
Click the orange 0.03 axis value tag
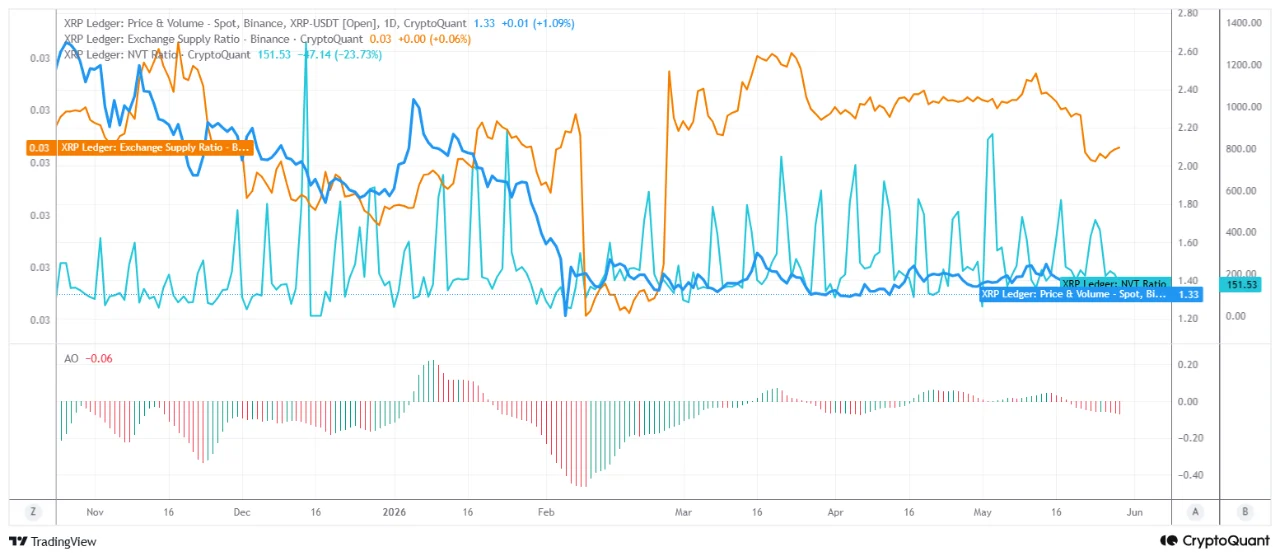[x=41, y=147]
